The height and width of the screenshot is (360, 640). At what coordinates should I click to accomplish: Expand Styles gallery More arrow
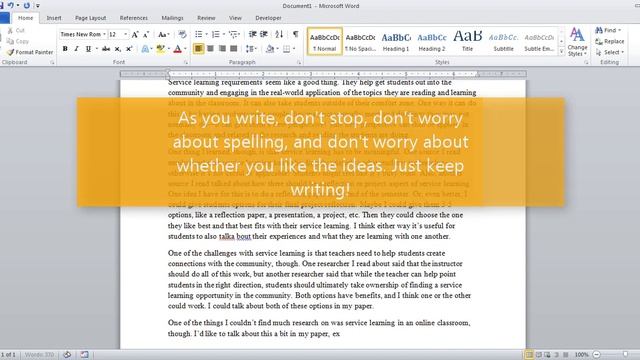coord(562,52)
